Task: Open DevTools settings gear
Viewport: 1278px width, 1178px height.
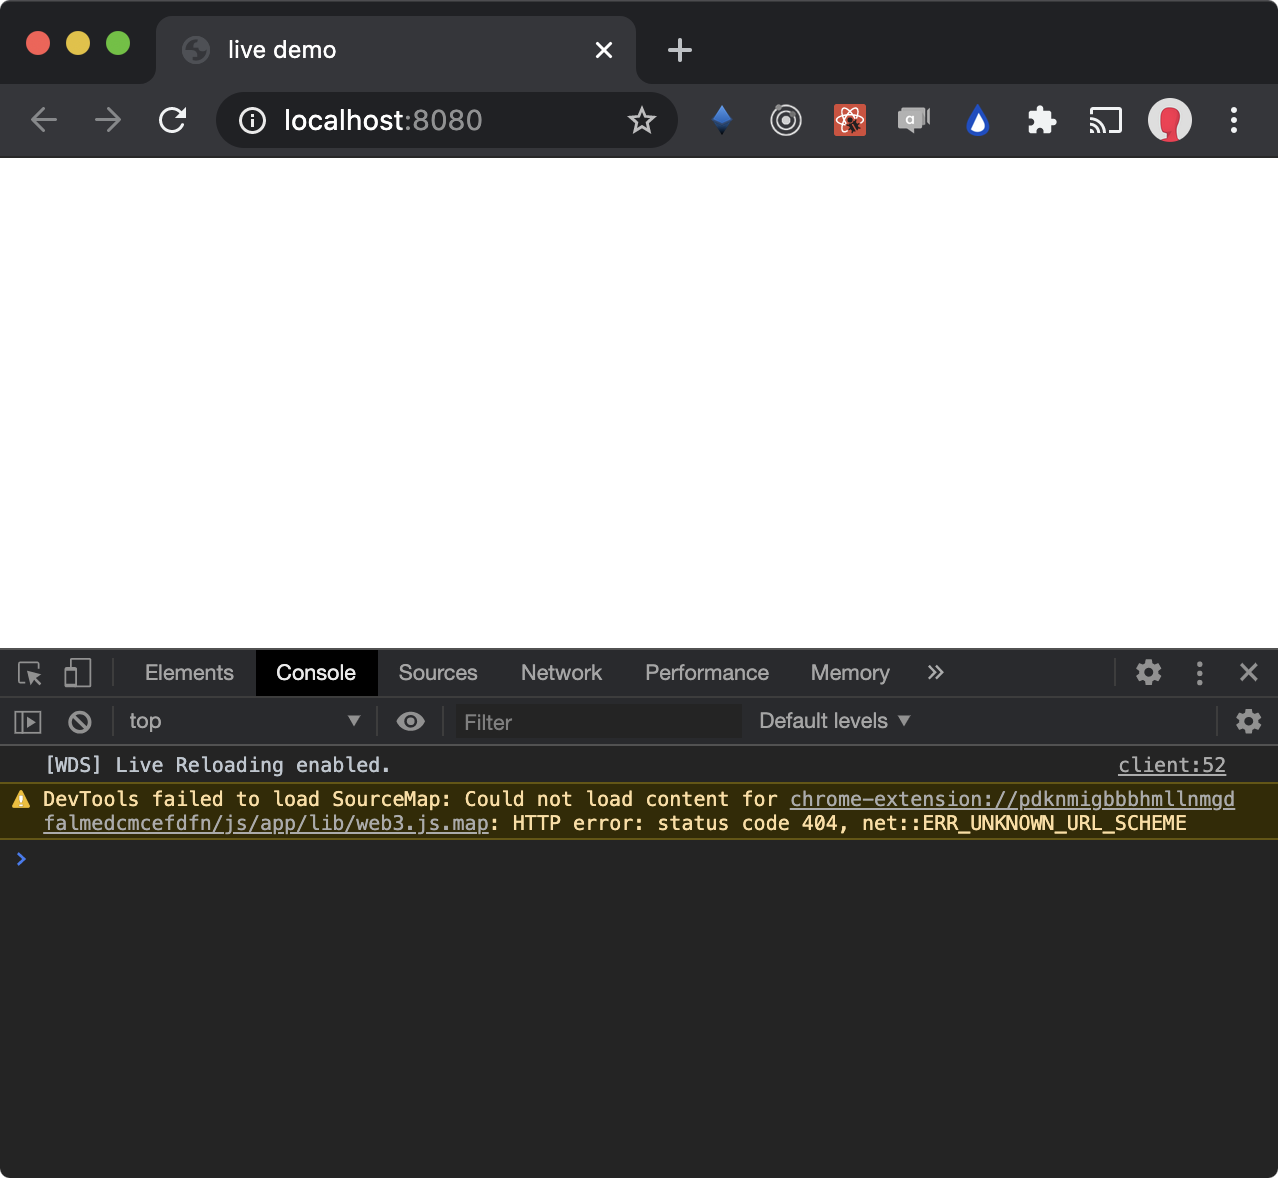Action: [1149, 673]
